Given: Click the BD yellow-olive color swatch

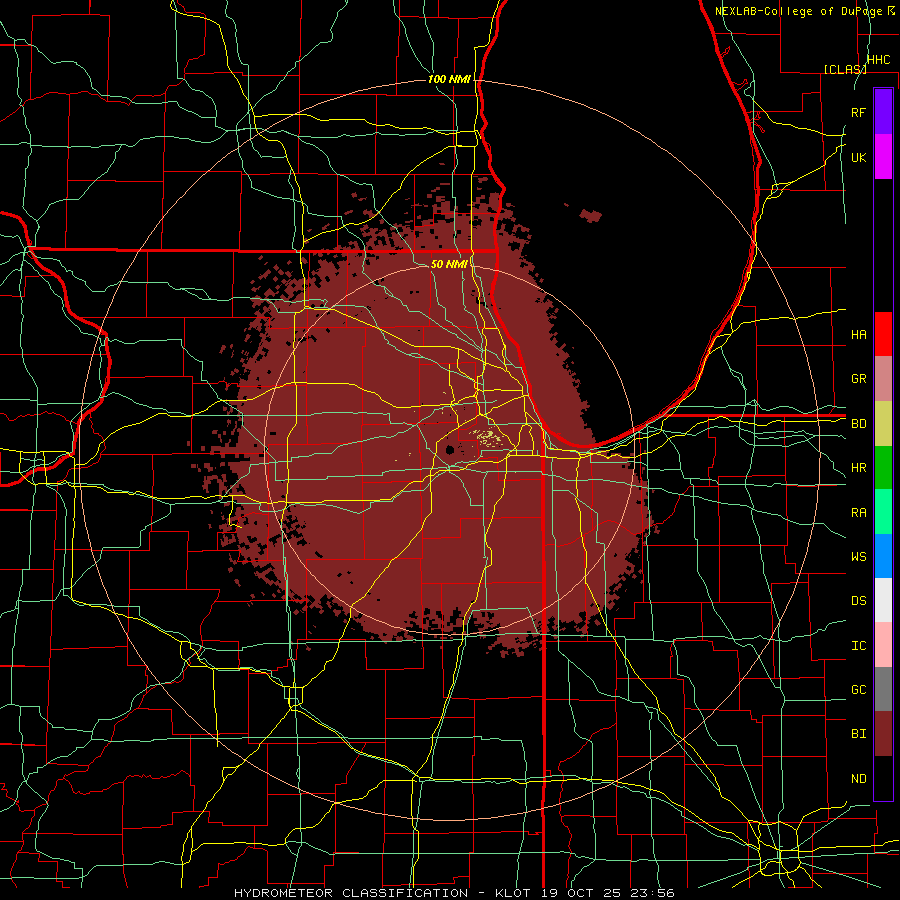Looking at the screenshot, I should click(883, 423).
